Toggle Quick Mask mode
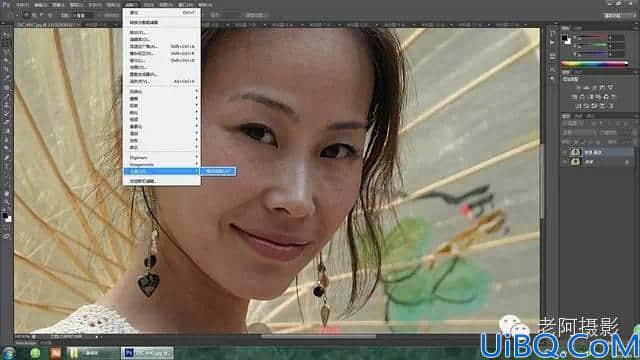Screen dimensions: 640x360 point(6,228)
